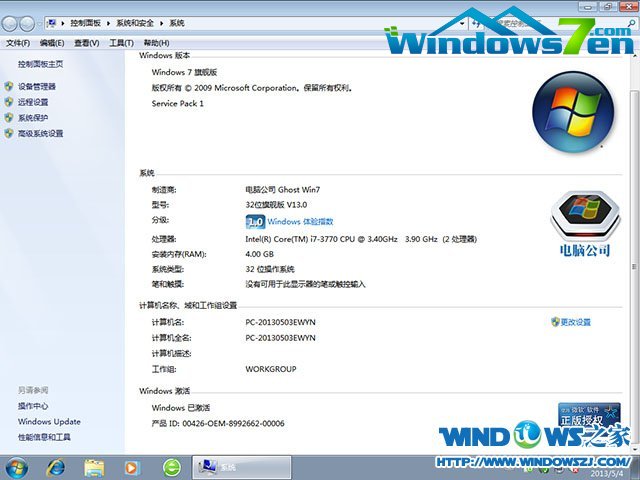Screen dimensions: 640x480
Task: Open 性能信息和工具 link
Action: pyautogui.click(x=44, y=437)
